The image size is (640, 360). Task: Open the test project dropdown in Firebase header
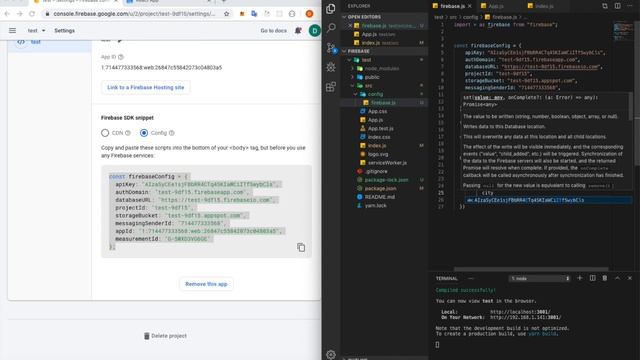(36, 31)
